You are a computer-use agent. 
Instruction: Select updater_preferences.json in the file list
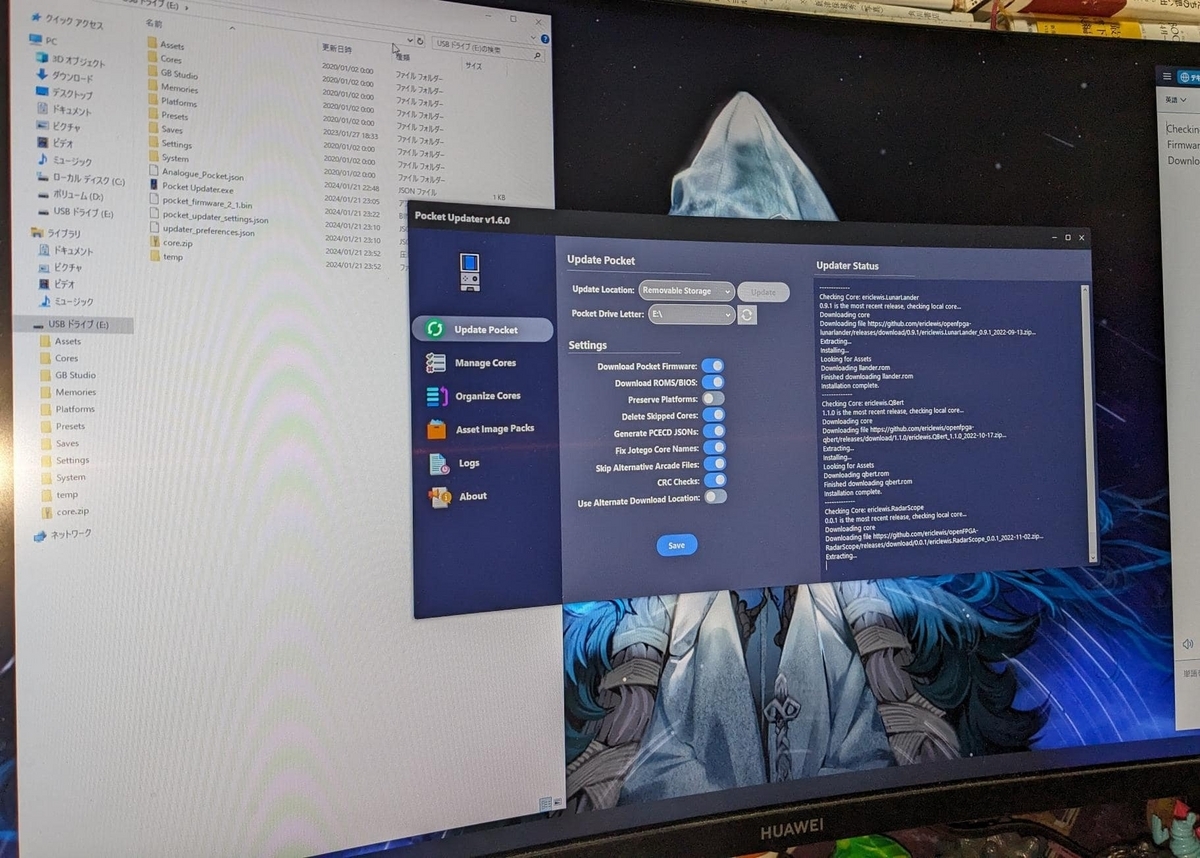(x=201, y=231)
